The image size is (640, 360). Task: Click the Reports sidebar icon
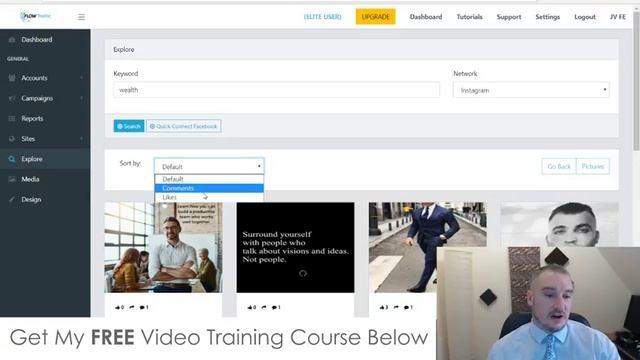pyautogui.click(x=12, y=118)
